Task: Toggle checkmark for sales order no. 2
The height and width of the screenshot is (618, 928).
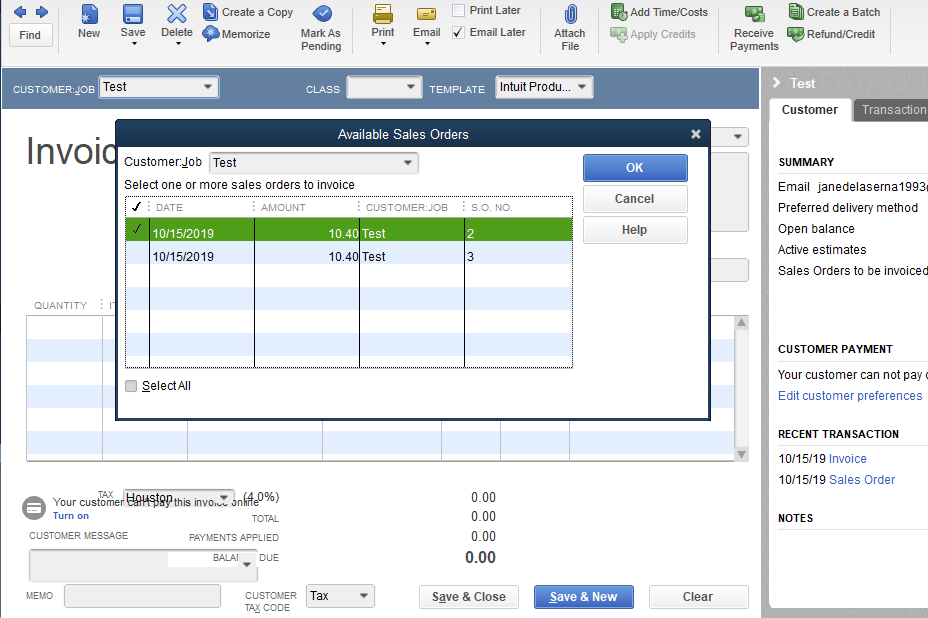Action: click(137, 230)
